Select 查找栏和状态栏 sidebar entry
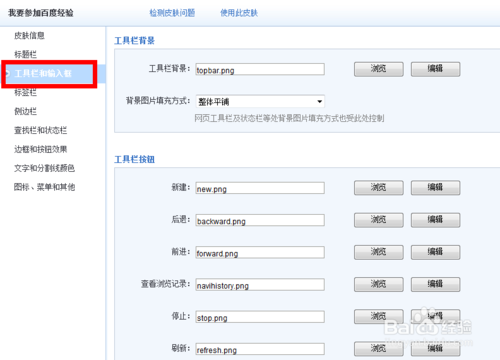500x360 pixels. 40,130
